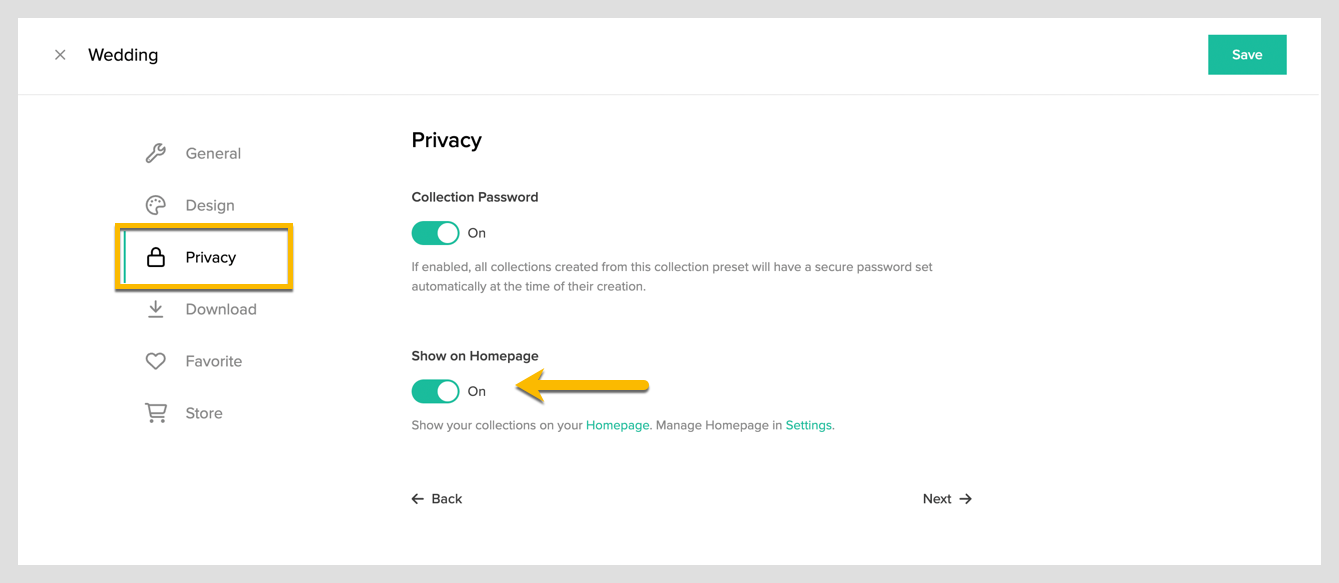Follow the Homepage hyperlink
Screen dimensions: 1339x583
(x=617, y=425)
